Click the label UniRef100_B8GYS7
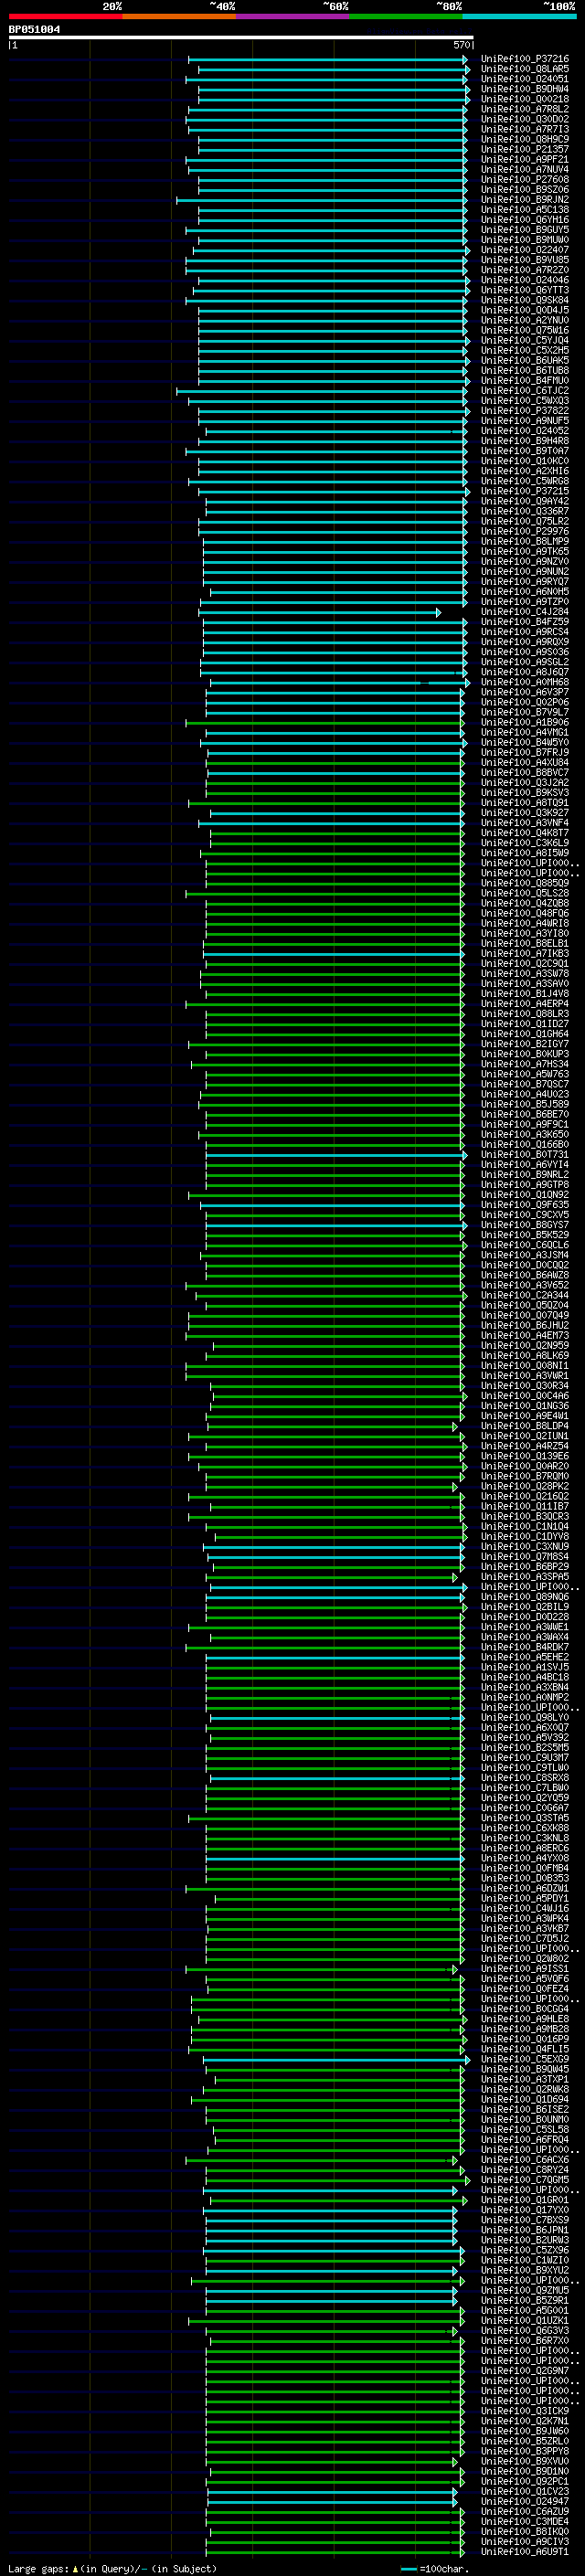The height and width of the screenshot is (2576, 585). coord(525,1225)
